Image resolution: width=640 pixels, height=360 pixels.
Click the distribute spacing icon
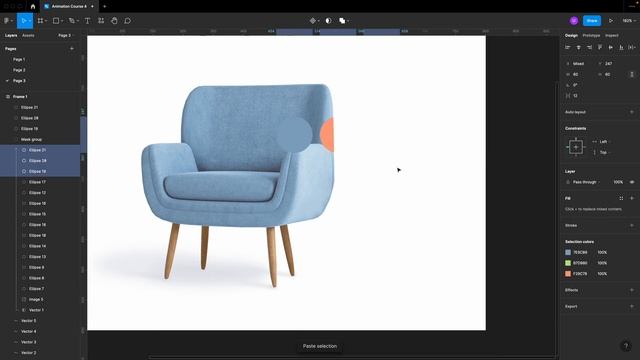(x=631, y=47)
